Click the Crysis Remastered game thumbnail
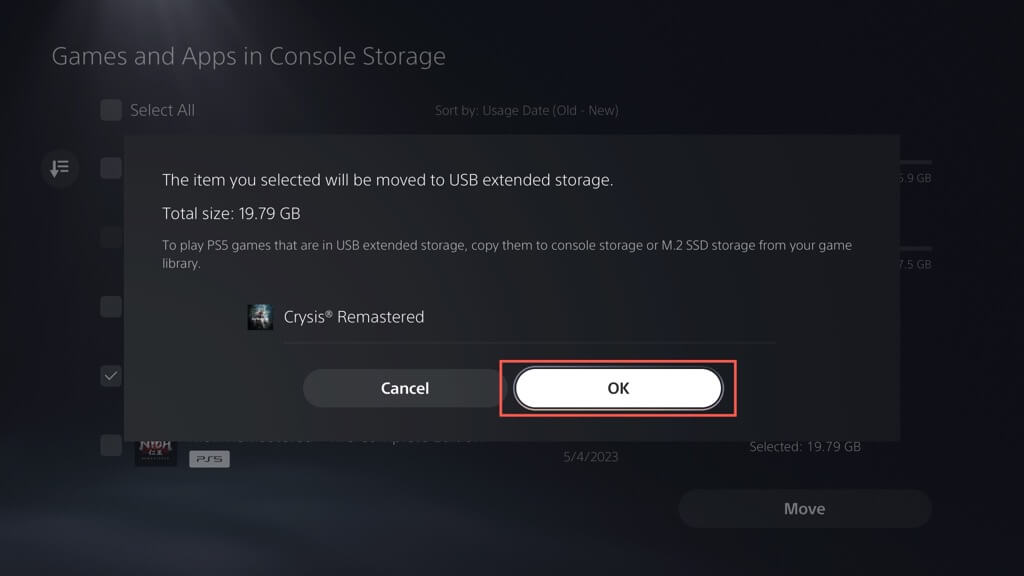 pyautogui.click(x=260, y=317)
